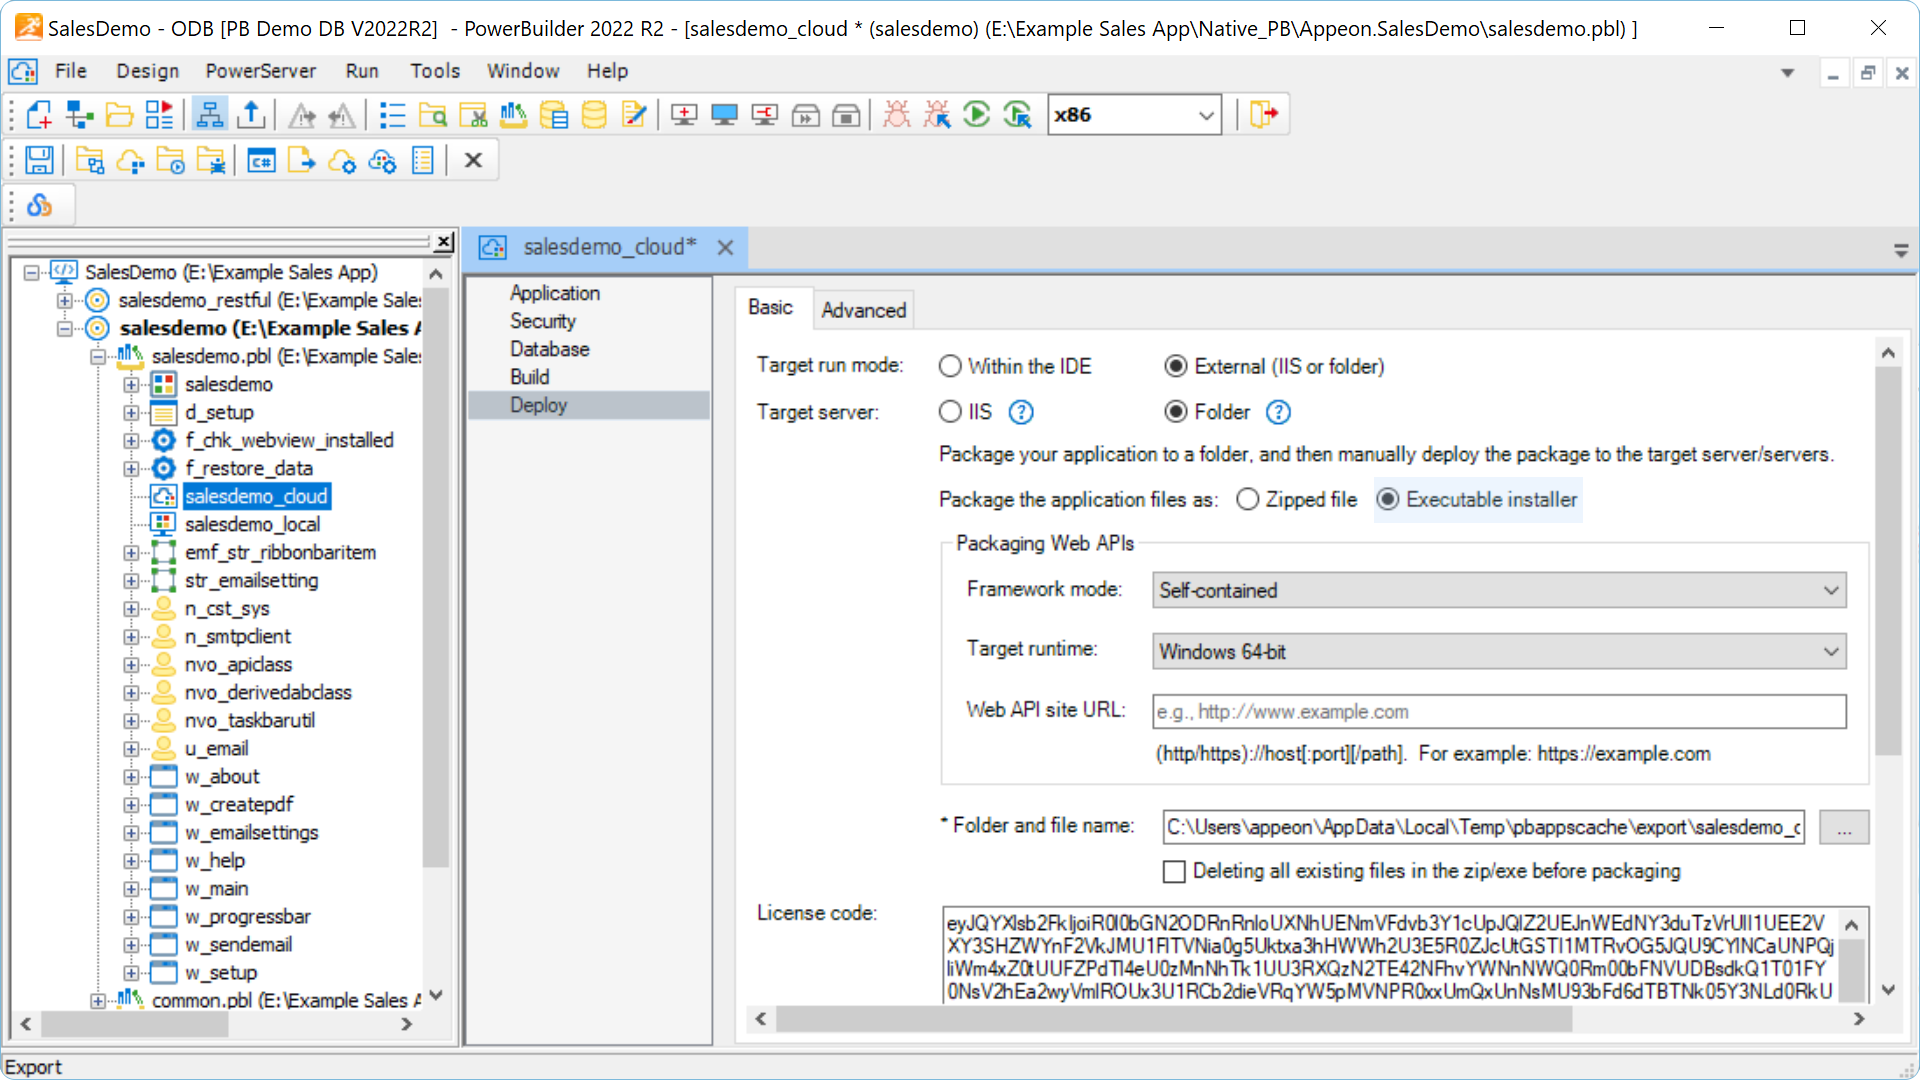1920x1081 pixels.
Task: Click the Open folder icon in main toolbar
Action: (x=120, y=115)
